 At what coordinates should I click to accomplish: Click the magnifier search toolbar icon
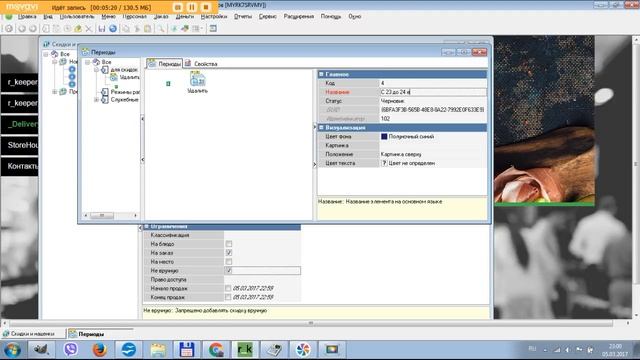(161, 29)
